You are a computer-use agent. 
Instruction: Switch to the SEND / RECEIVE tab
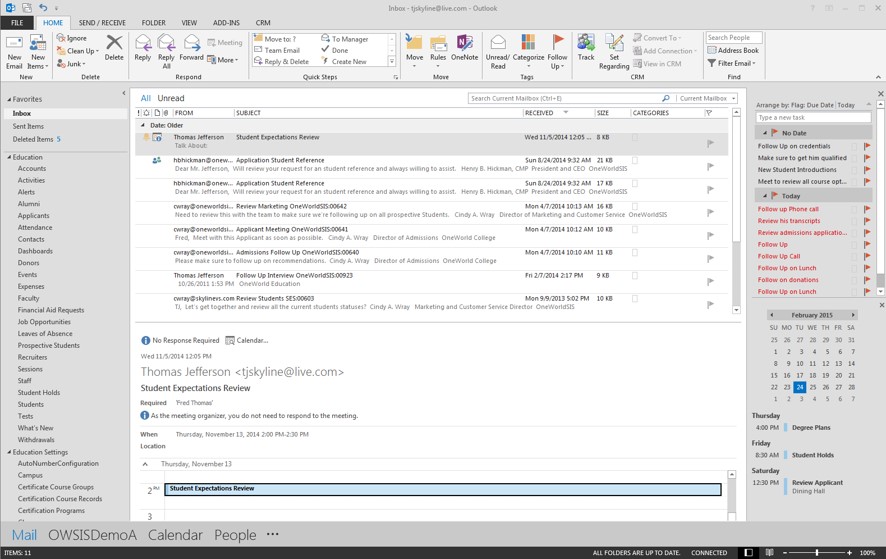click(102, 23)
